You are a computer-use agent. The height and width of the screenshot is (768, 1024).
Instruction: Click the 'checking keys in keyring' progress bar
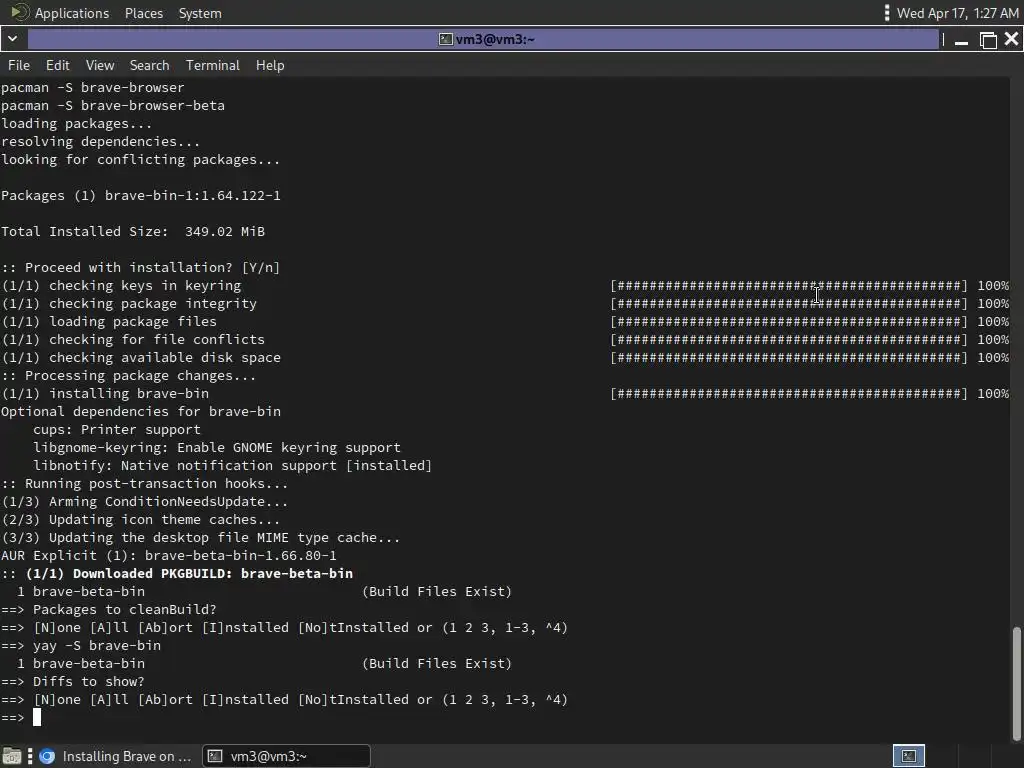point(789,285)
